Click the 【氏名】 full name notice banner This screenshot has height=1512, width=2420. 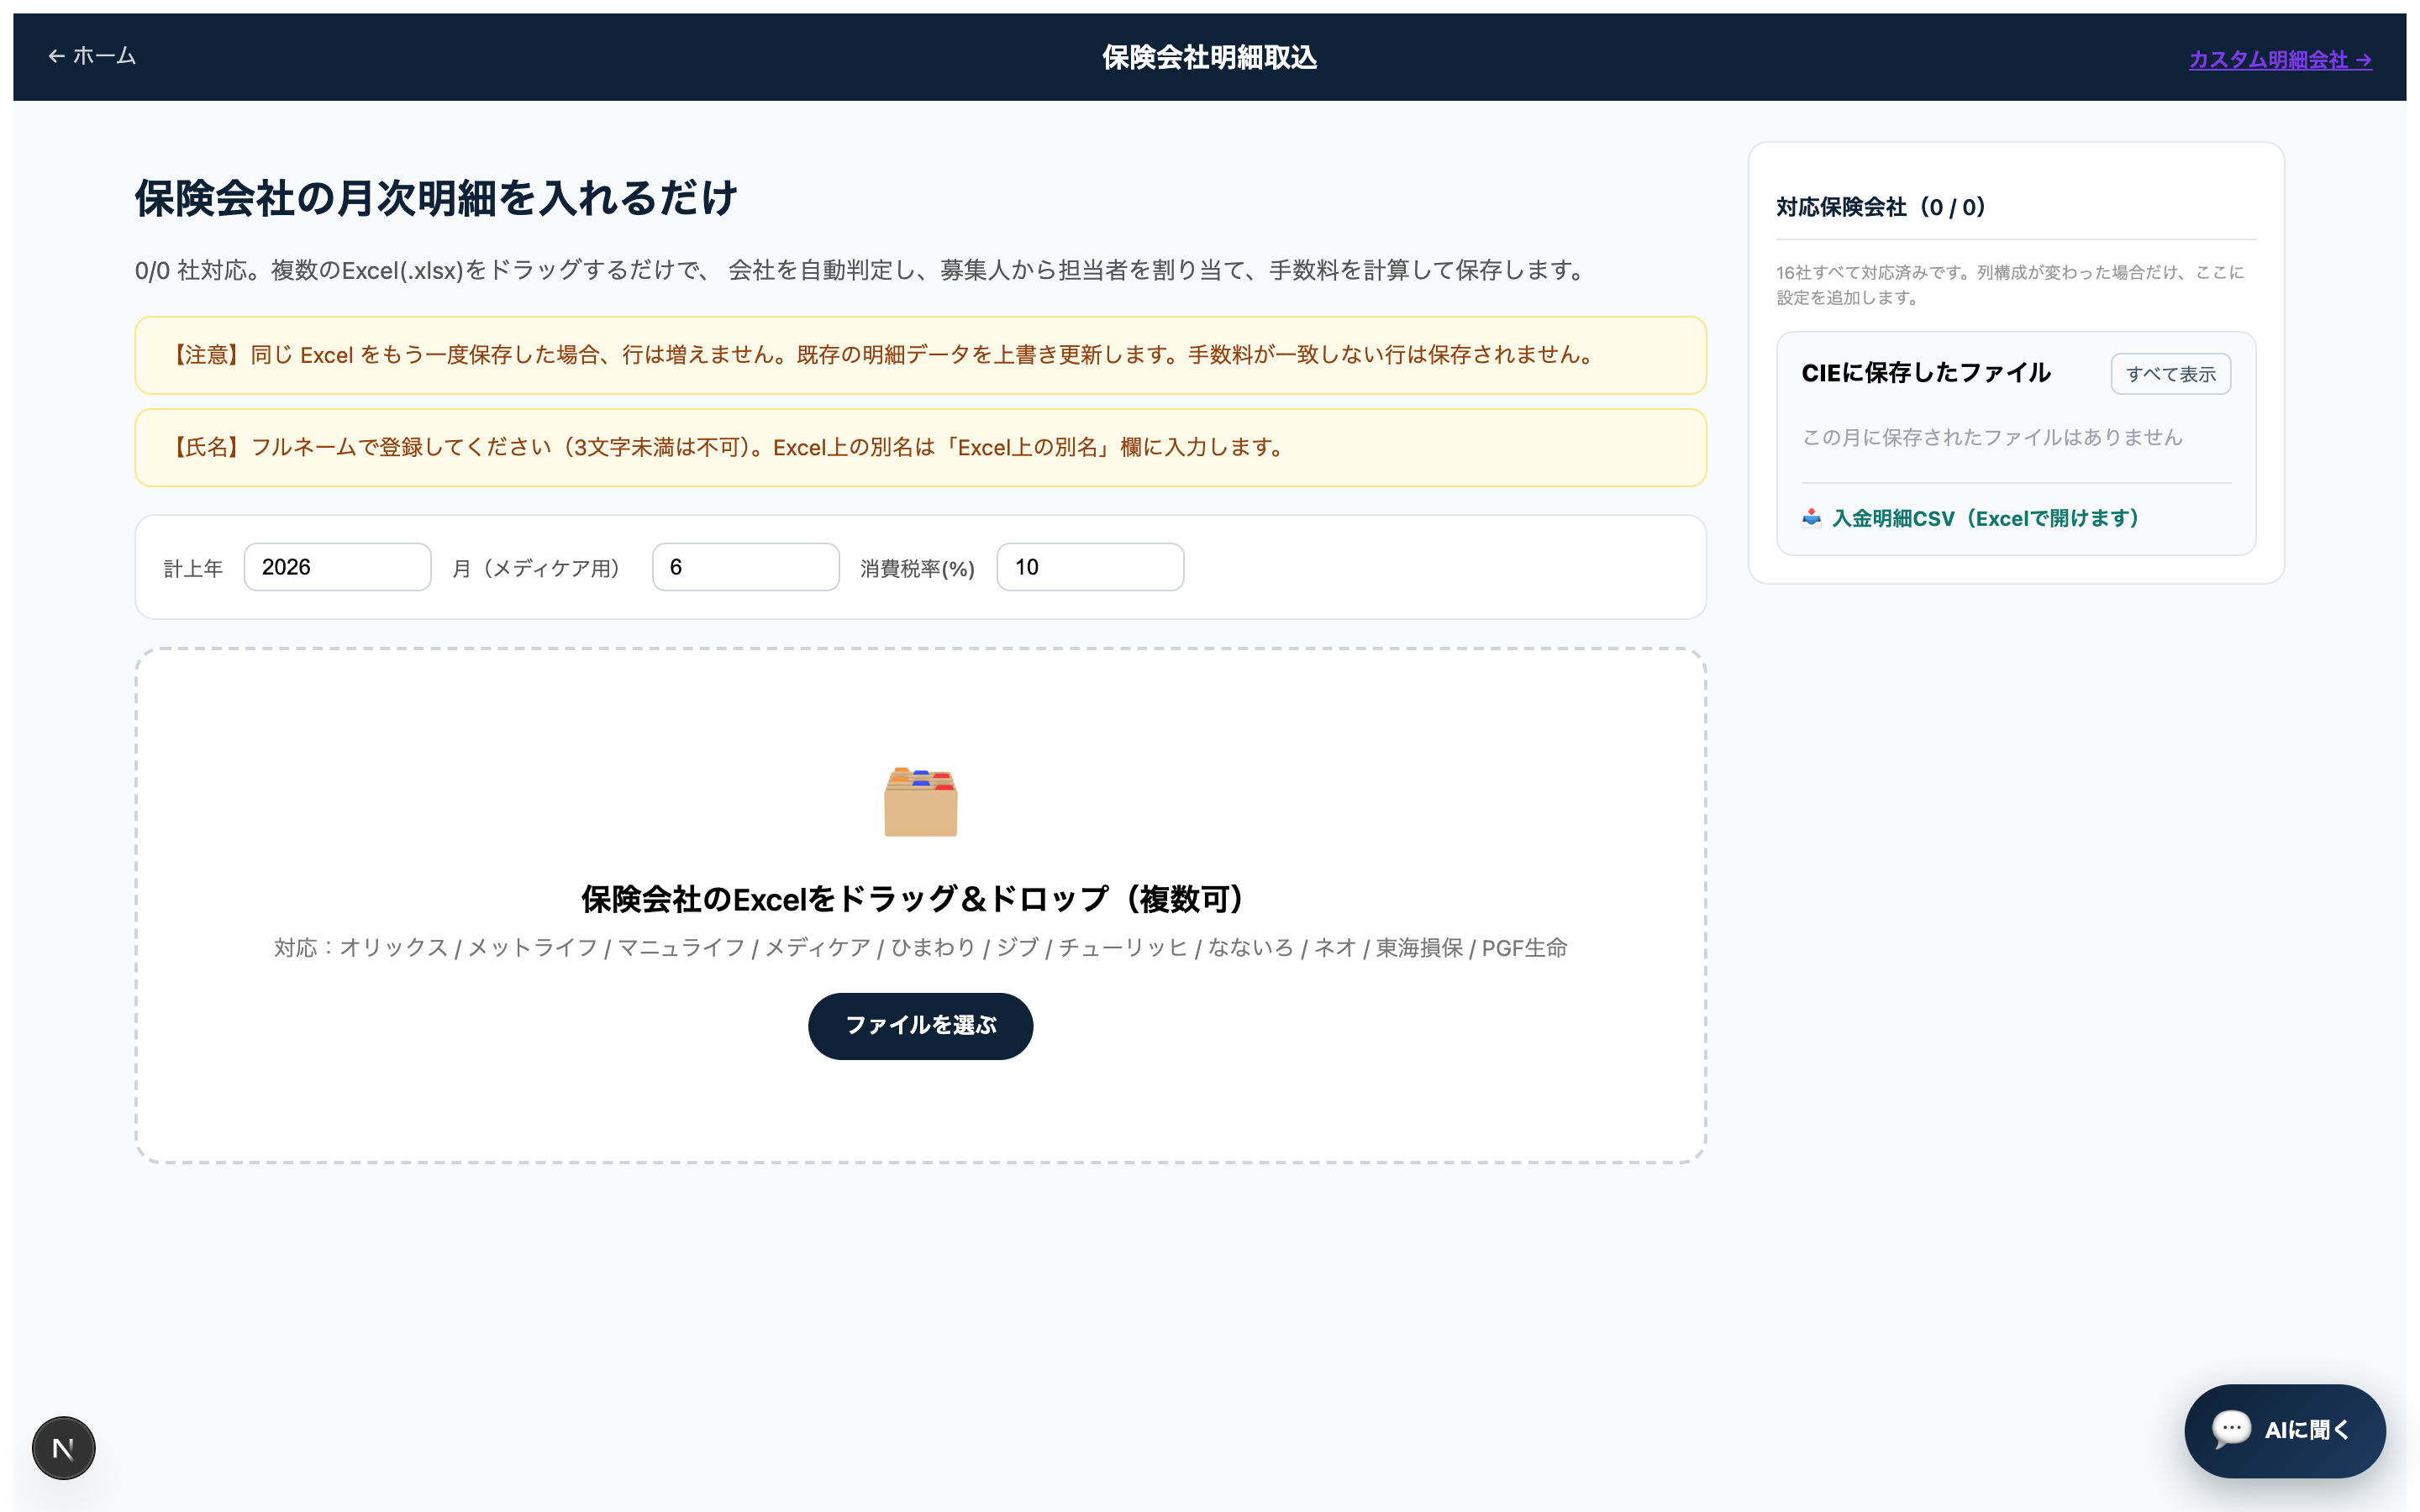(920, 447)
